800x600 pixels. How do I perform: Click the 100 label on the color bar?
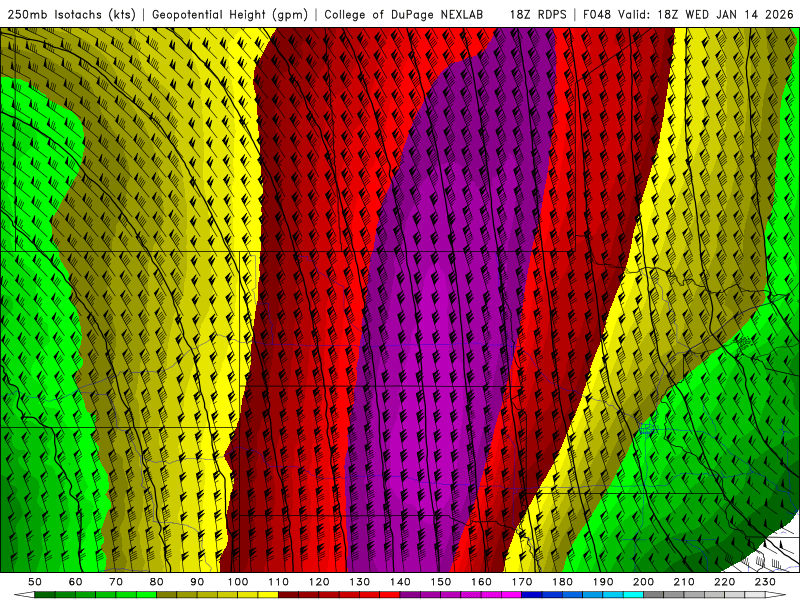pos(238,582)
